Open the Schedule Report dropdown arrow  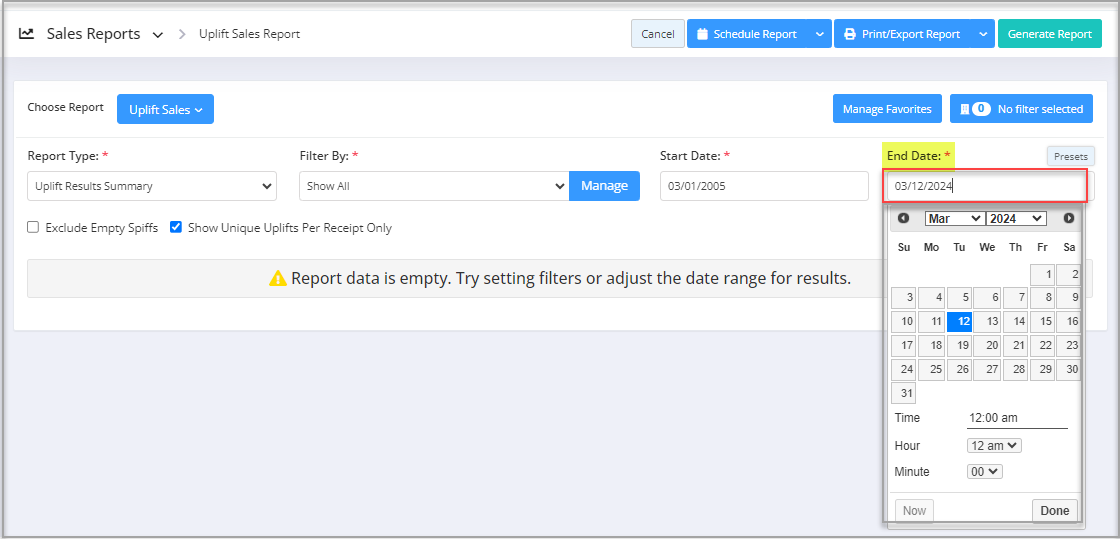tap(819, 34)
